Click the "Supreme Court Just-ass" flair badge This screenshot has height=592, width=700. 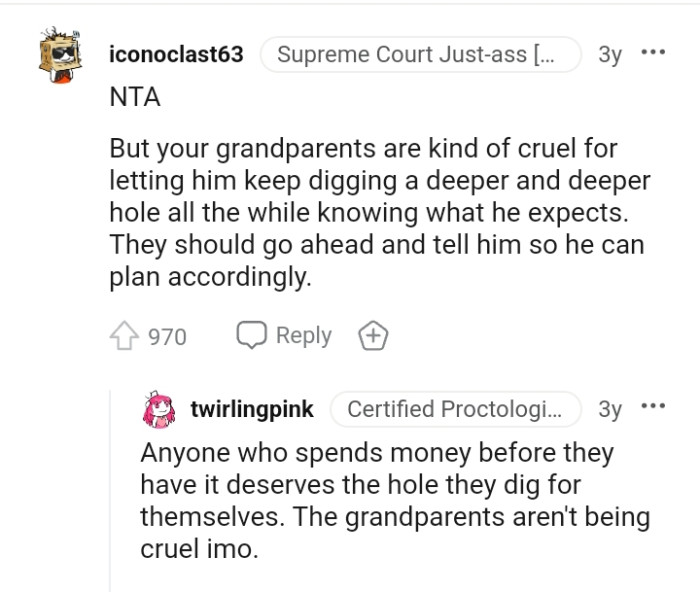(420, 55)
